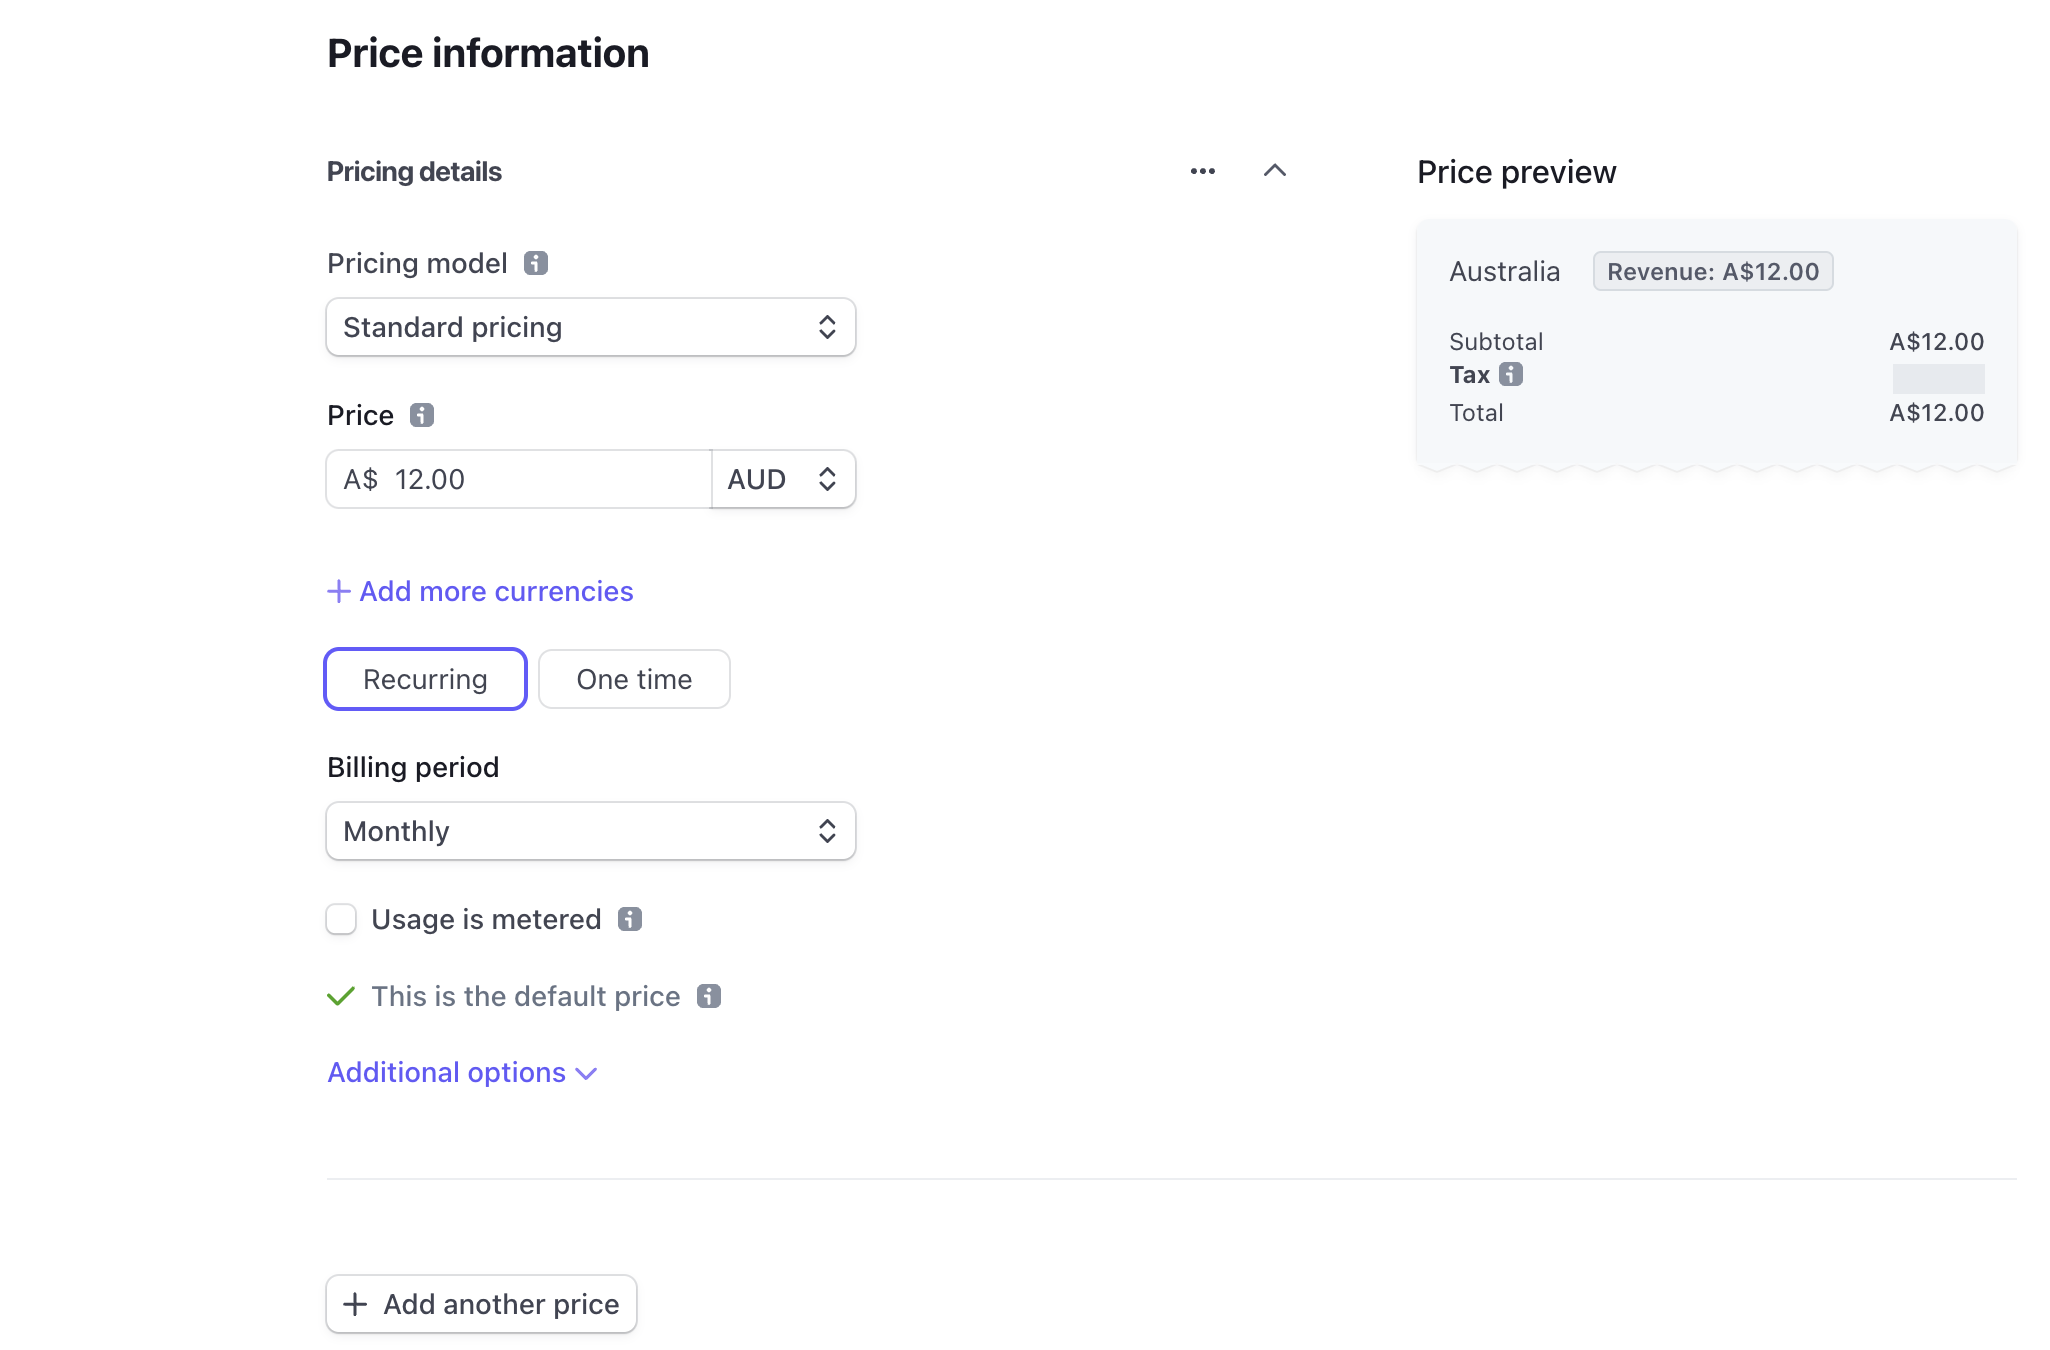Select the Recurring billing toggle

point(426,678)
